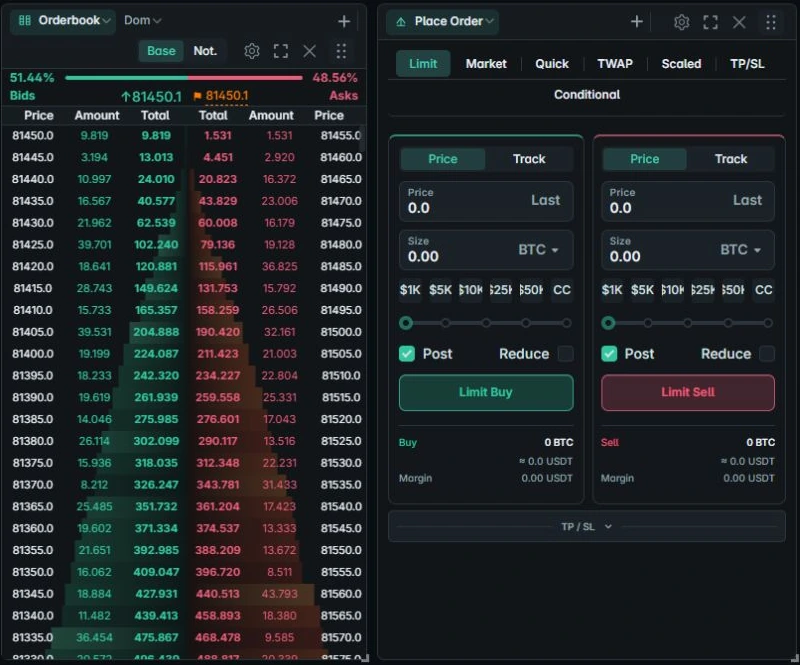800x665 pixels.
Task: Click the Place Order tab icon
Action: (x=401, y=22)
